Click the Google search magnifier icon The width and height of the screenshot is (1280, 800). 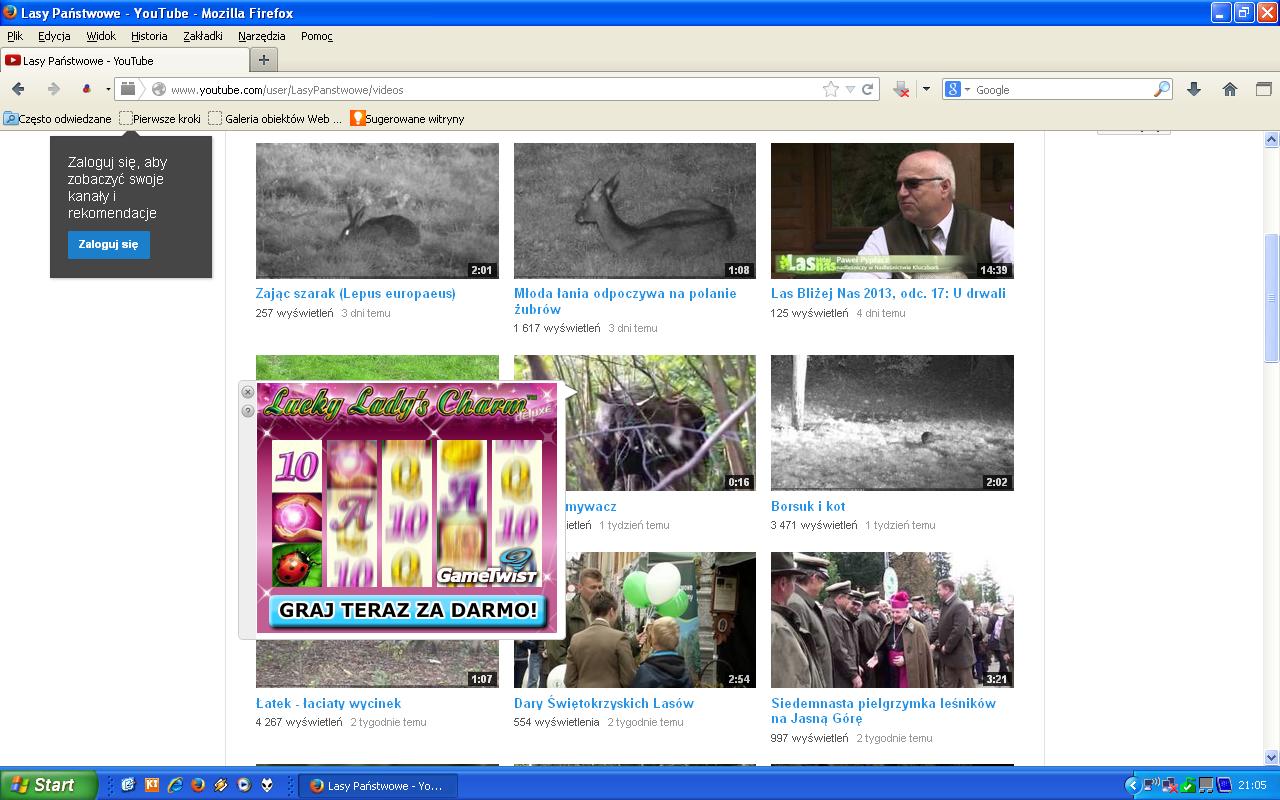click(x=1161, y=89)
